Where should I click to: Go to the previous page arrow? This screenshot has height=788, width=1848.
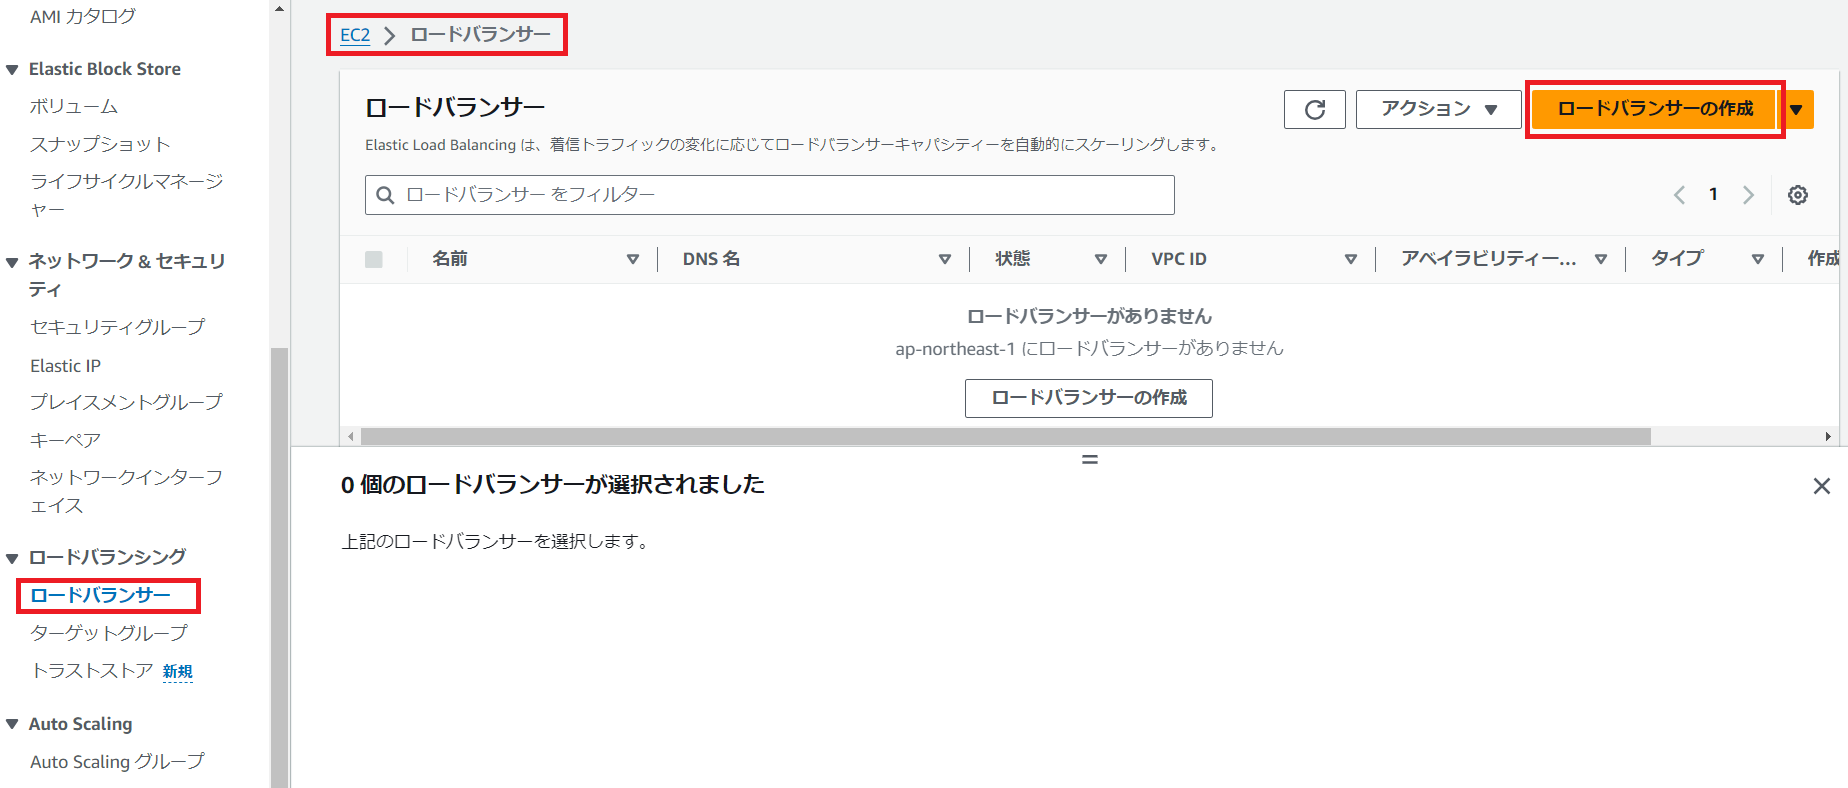[1679, 195]
